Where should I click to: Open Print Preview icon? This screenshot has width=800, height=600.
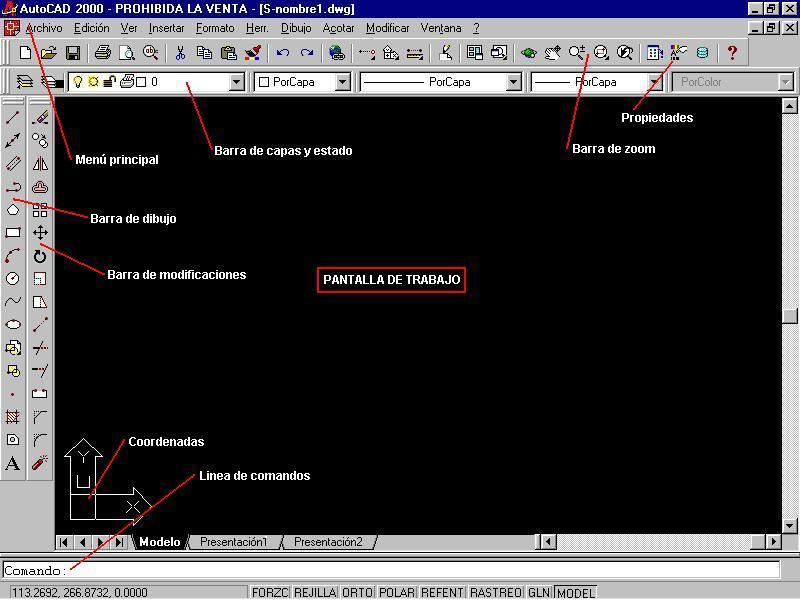coord(127,53)
